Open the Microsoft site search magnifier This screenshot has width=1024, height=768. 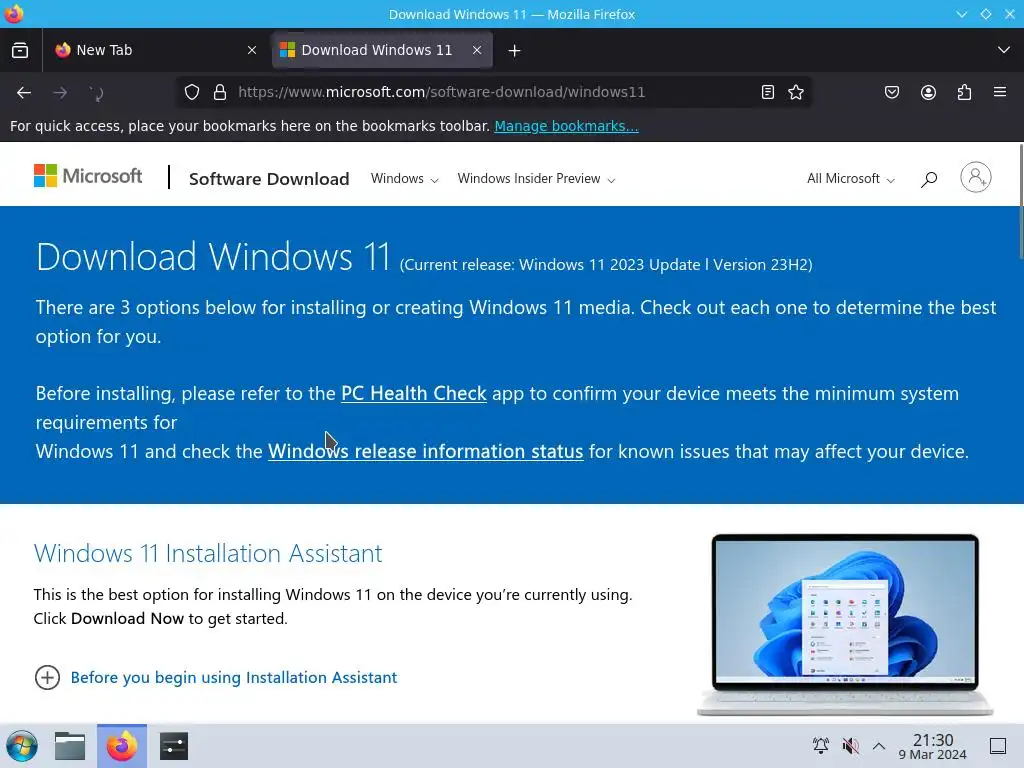(929, 179)
